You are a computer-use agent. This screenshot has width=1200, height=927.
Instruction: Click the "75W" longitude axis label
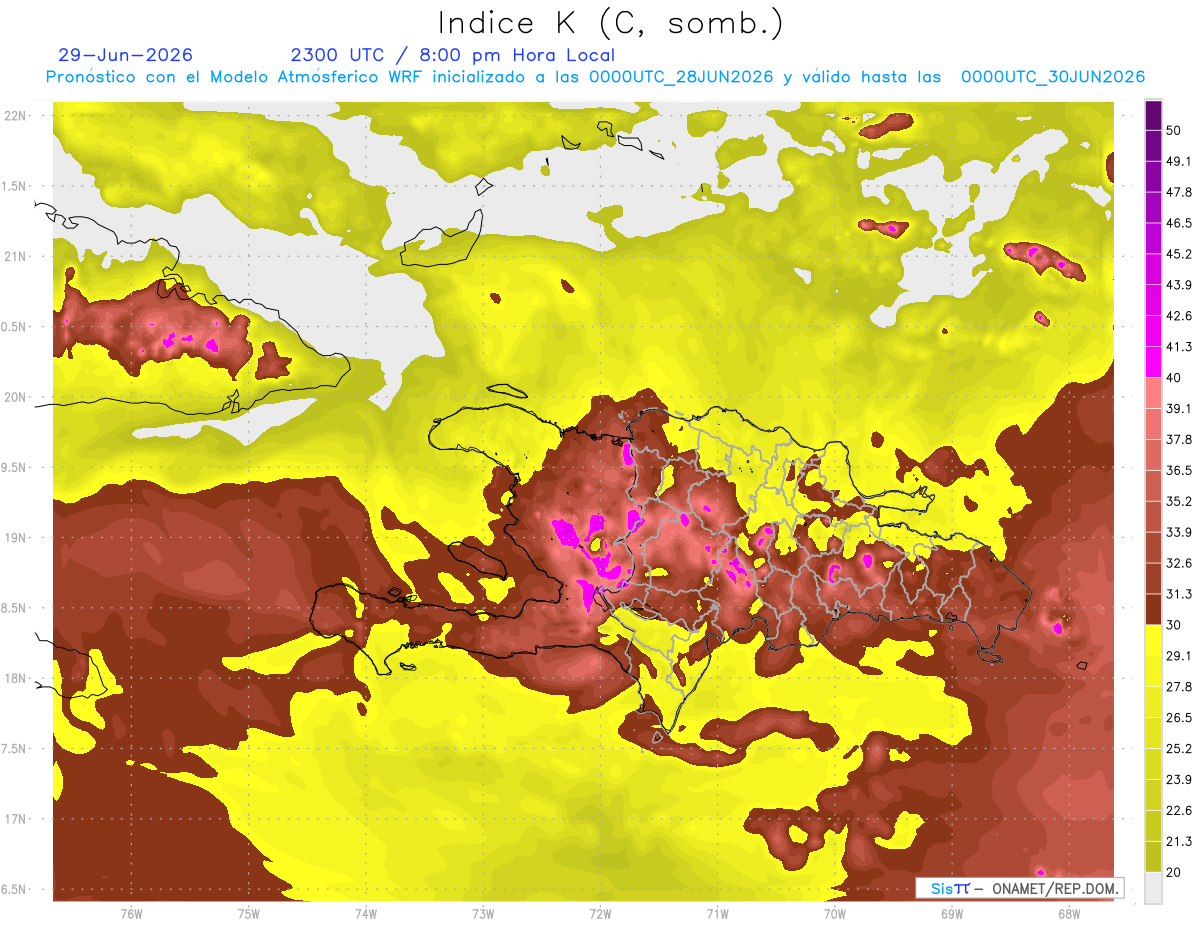(248, 914)
